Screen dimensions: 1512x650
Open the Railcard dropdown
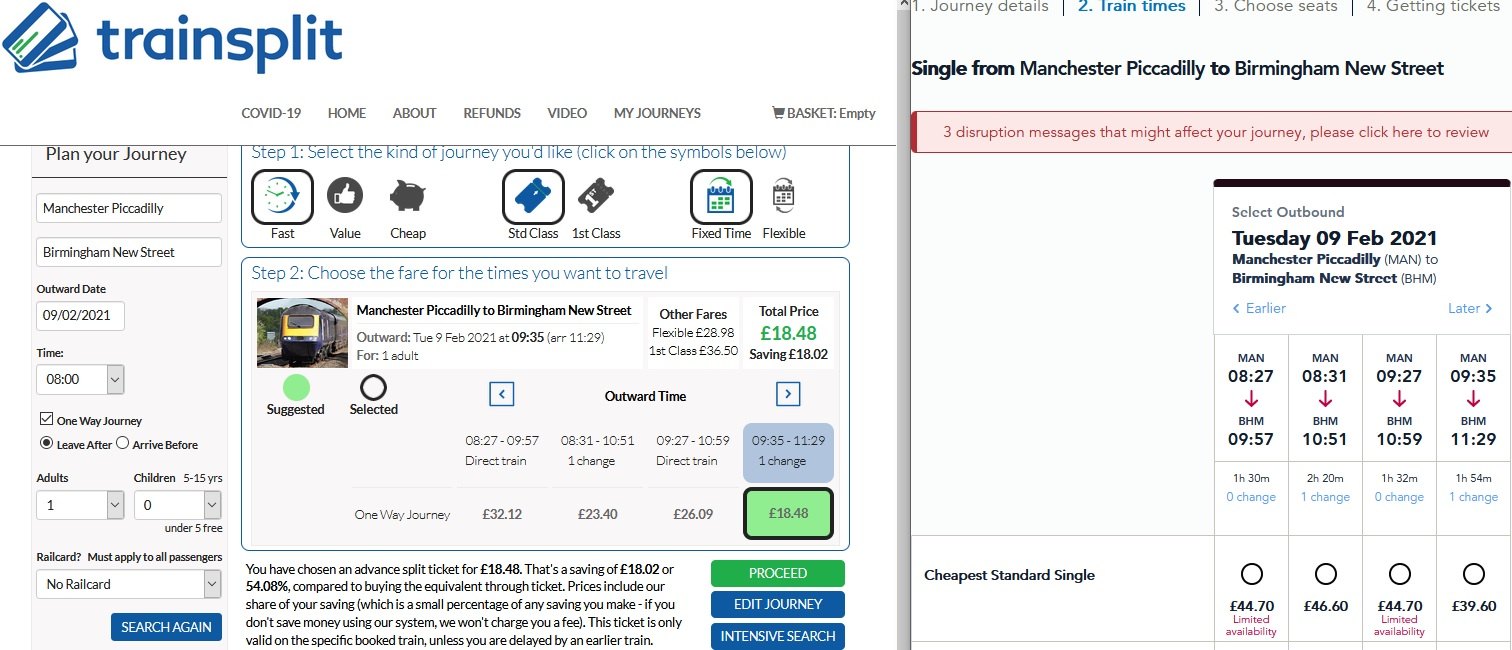click(x=128, y=584)
